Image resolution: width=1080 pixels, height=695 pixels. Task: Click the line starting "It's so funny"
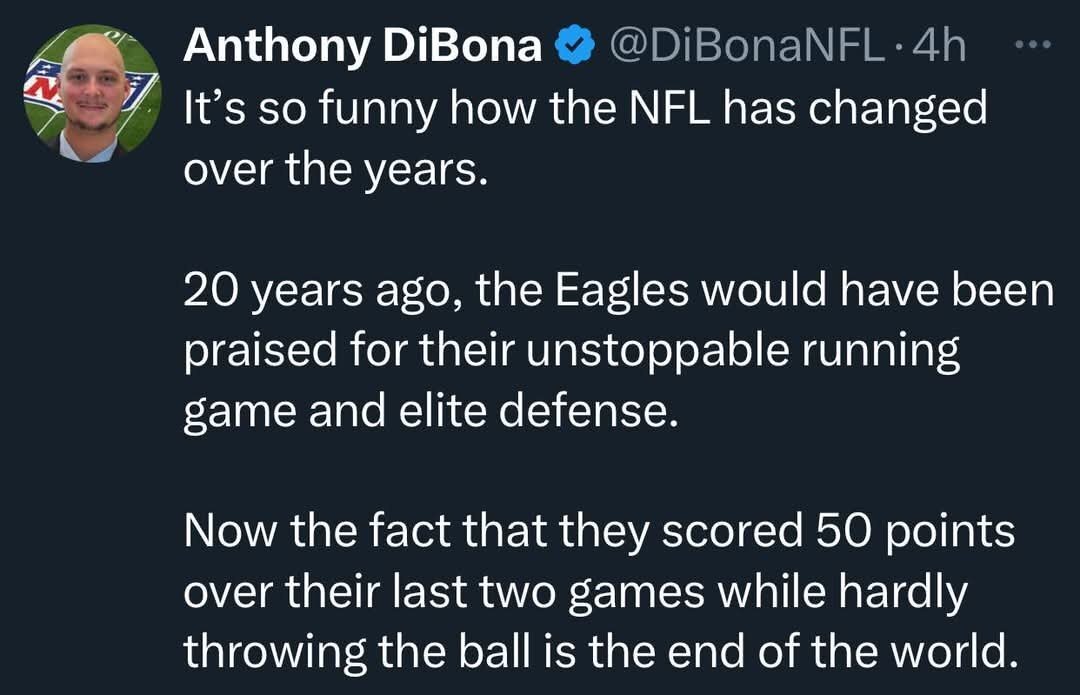click(584, 109)
